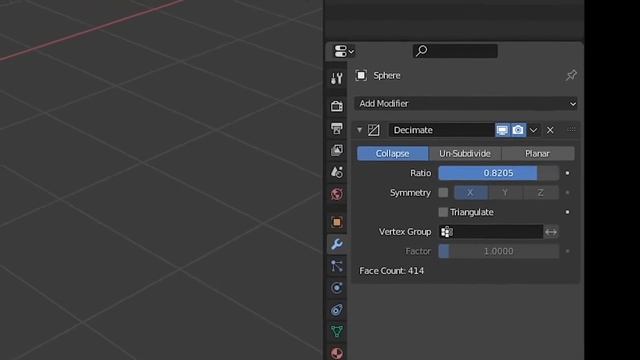
Task: Select symmetry axis X
Action: (x=470, y=193)
